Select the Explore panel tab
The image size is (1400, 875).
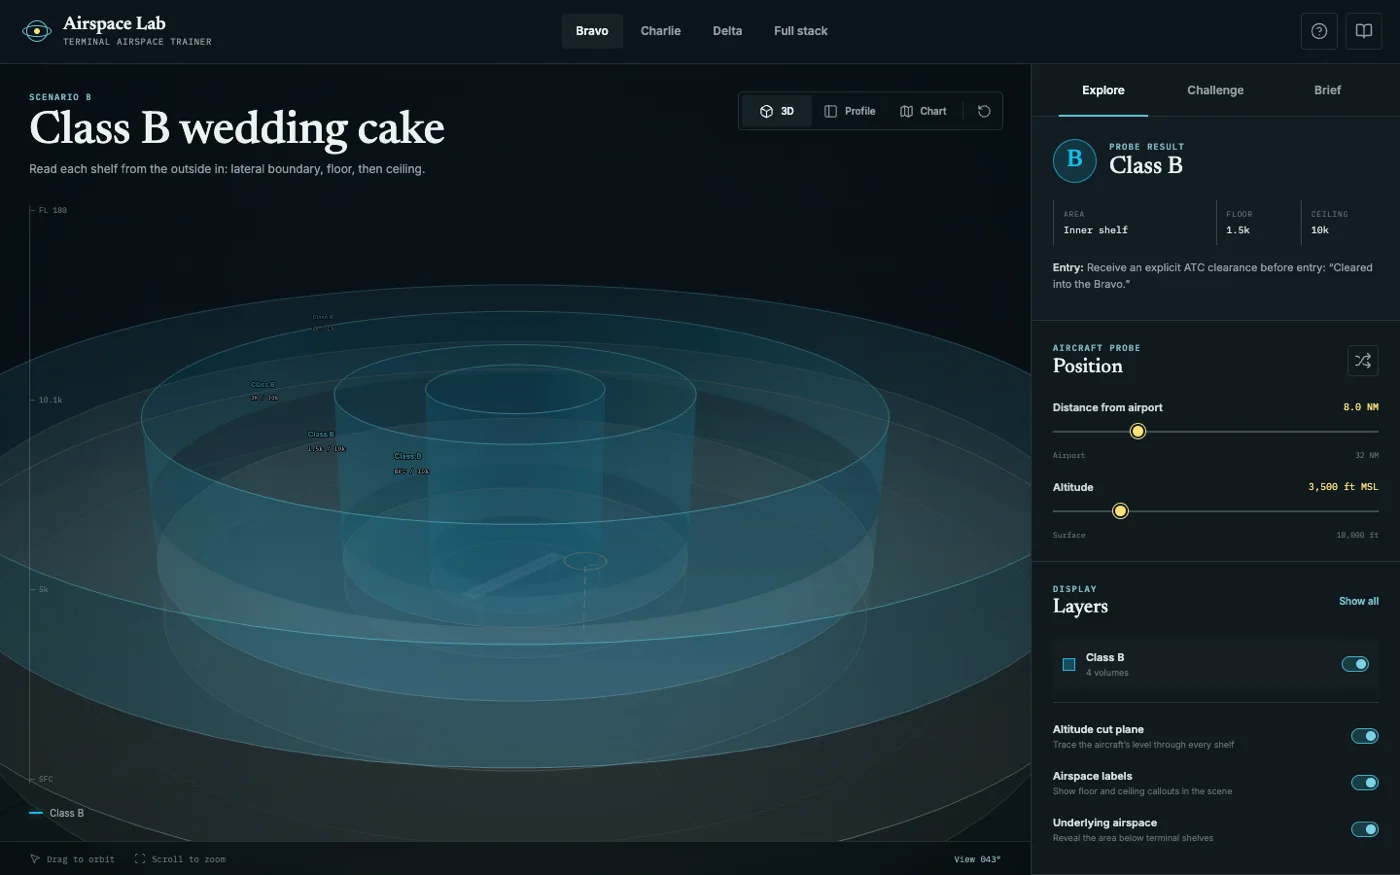tap(1103, 90)
